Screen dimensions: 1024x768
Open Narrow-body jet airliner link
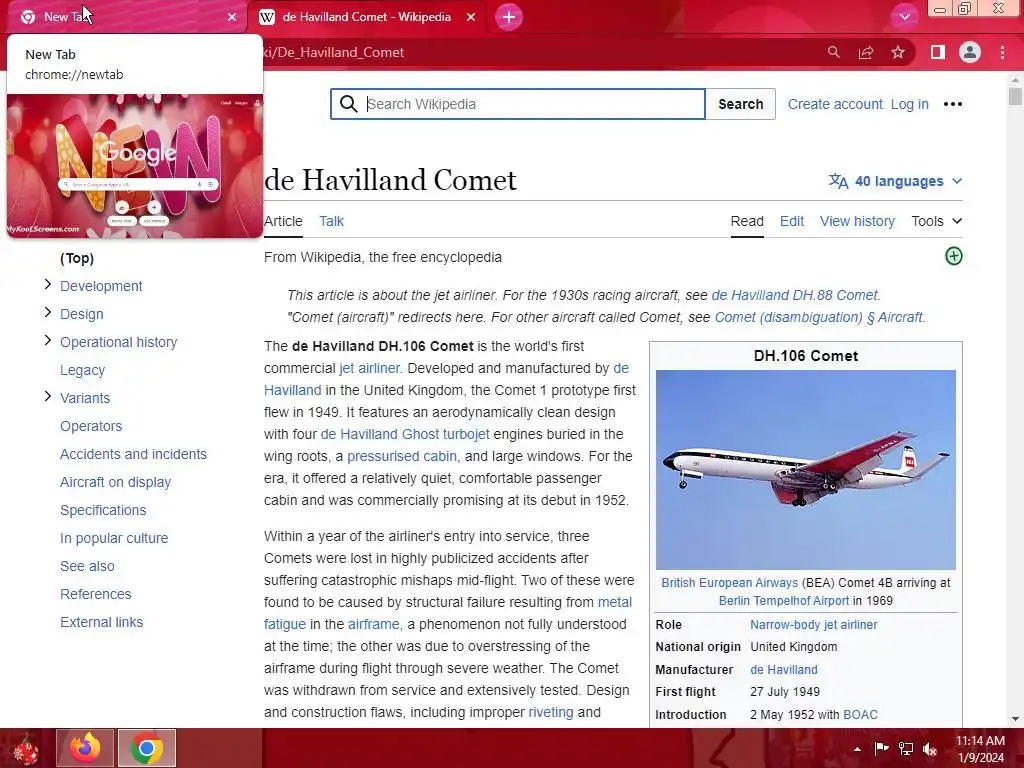pyautogui.click(x=814, y=625)
